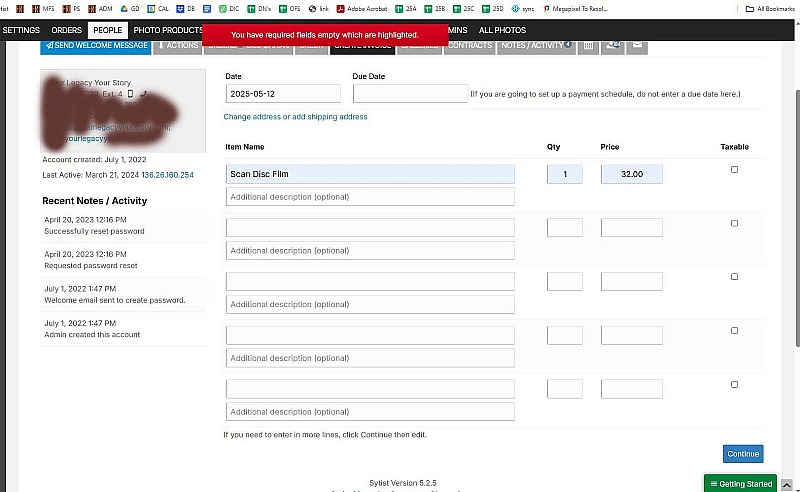This screenshot has height=492, width=800.
Task: Open the link bookmark
Action: [x=319, y=9]
